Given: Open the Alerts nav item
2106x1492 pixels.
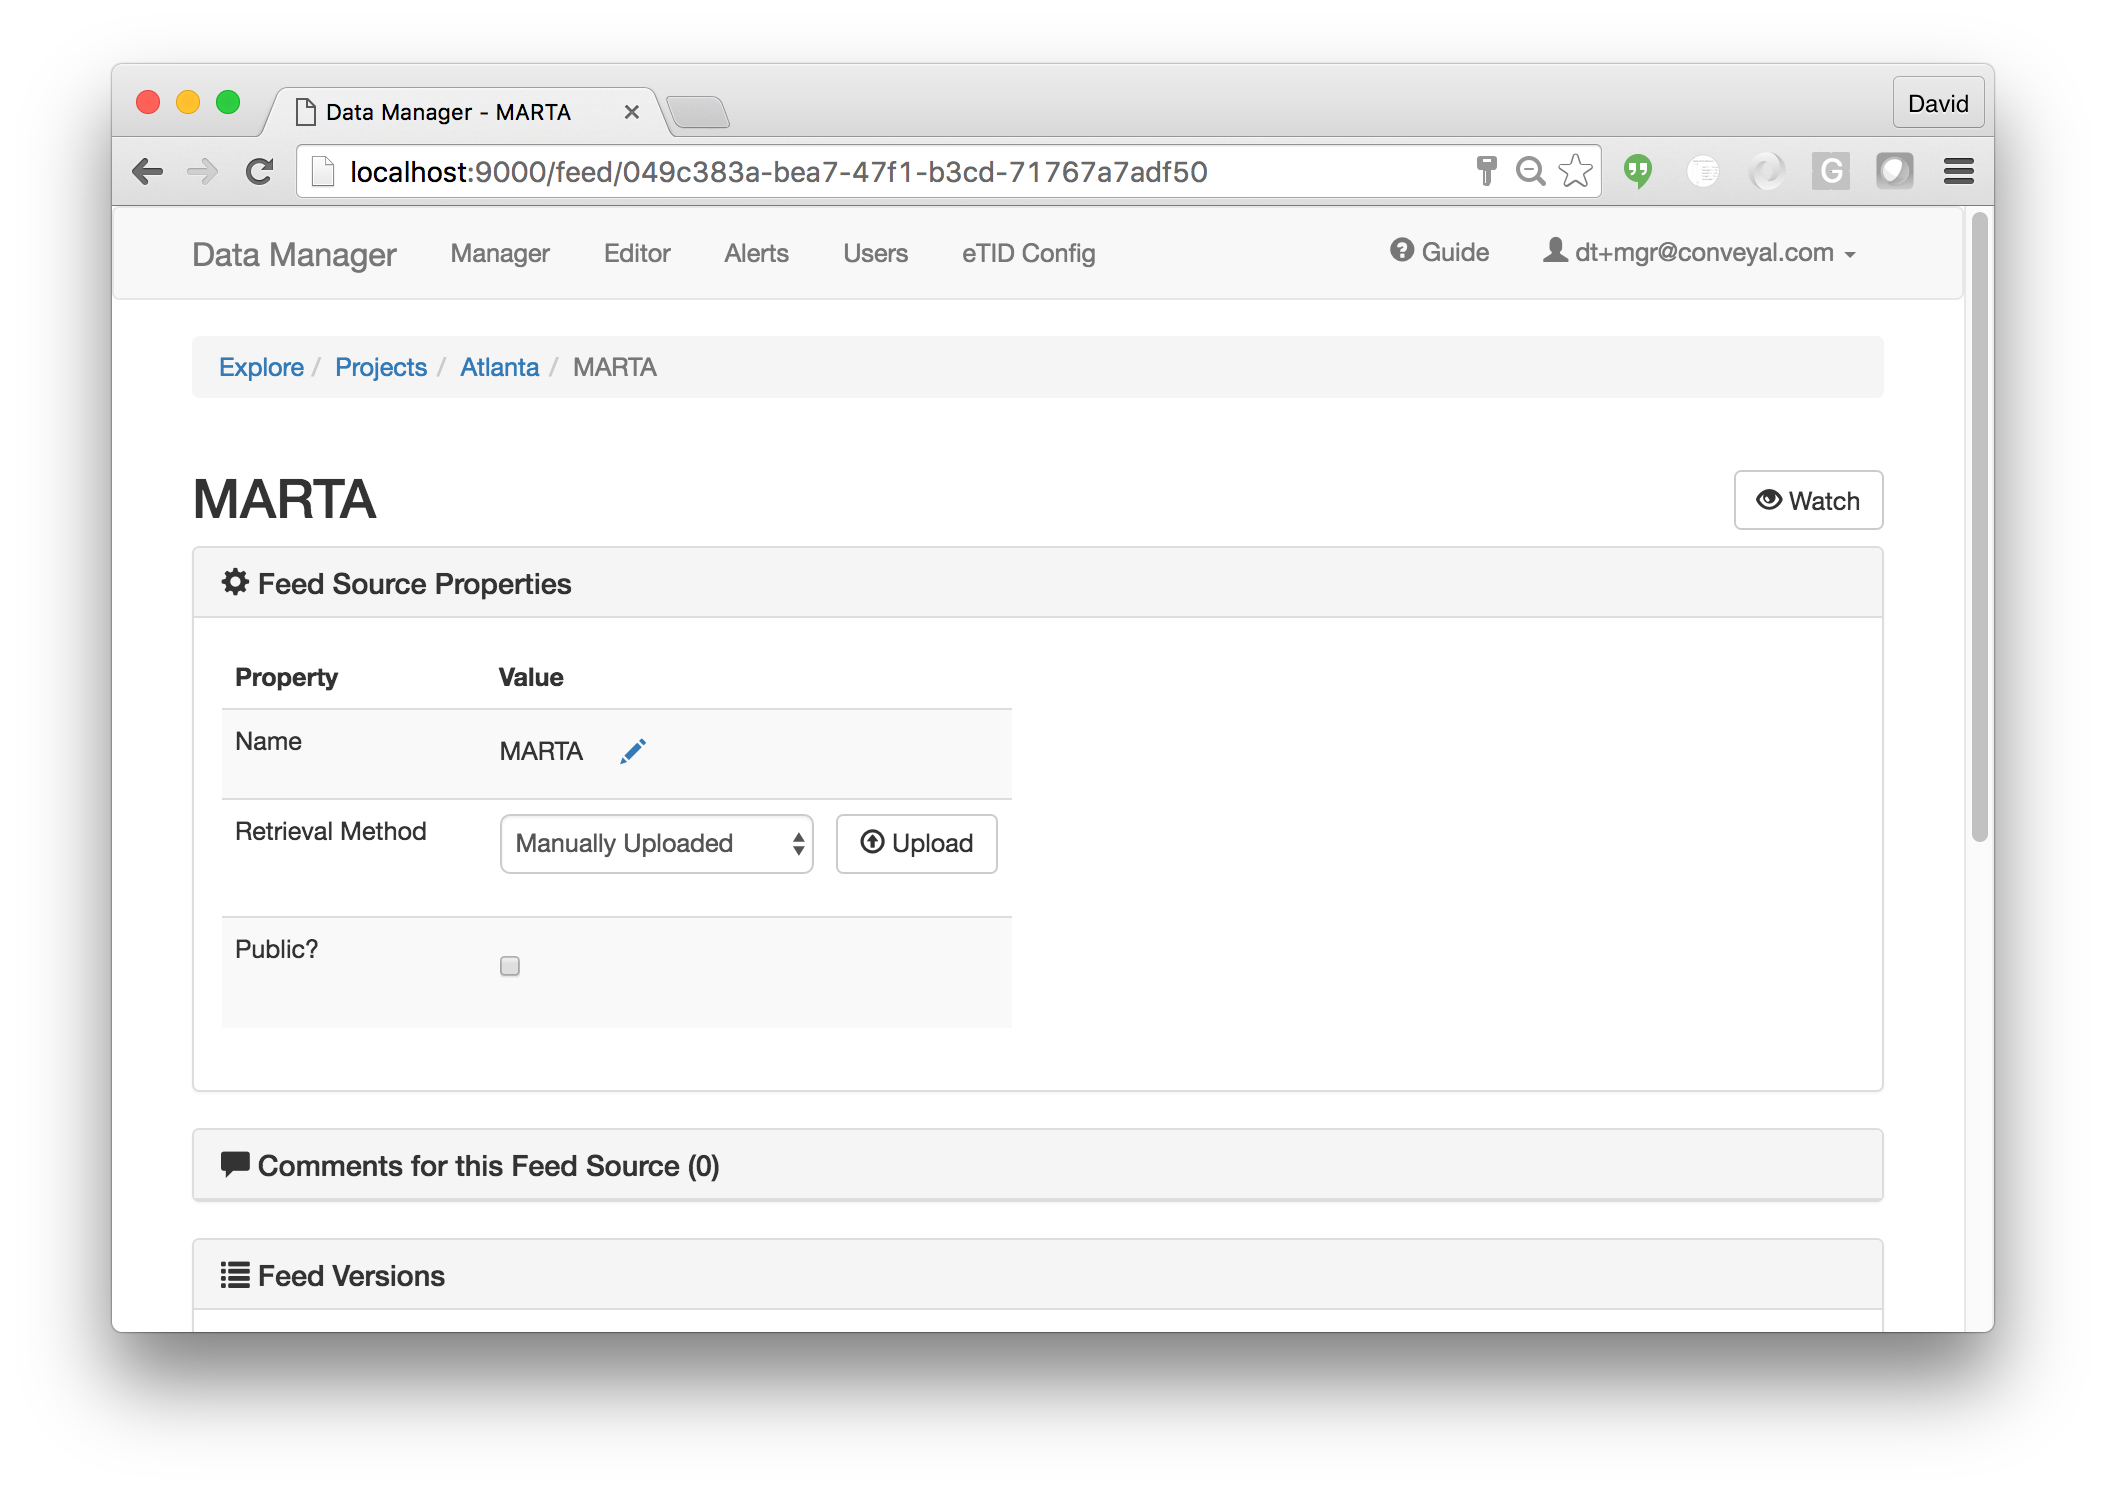Looking at the screenshot, I should click(x=757, y=253).
